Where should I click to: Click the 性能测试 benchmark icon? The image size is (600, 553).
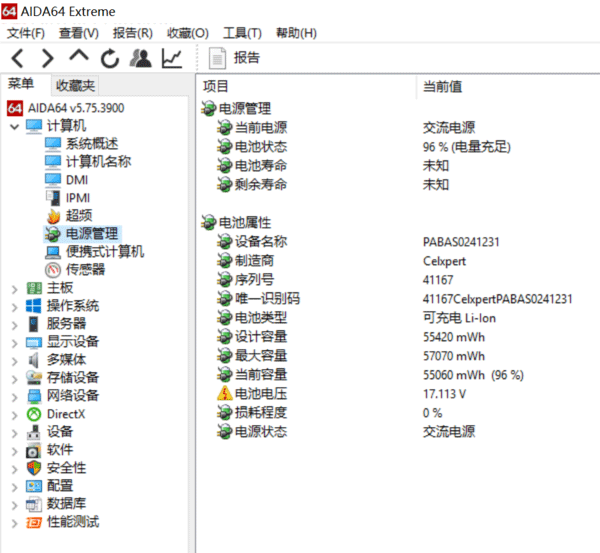tap(34, 522)
